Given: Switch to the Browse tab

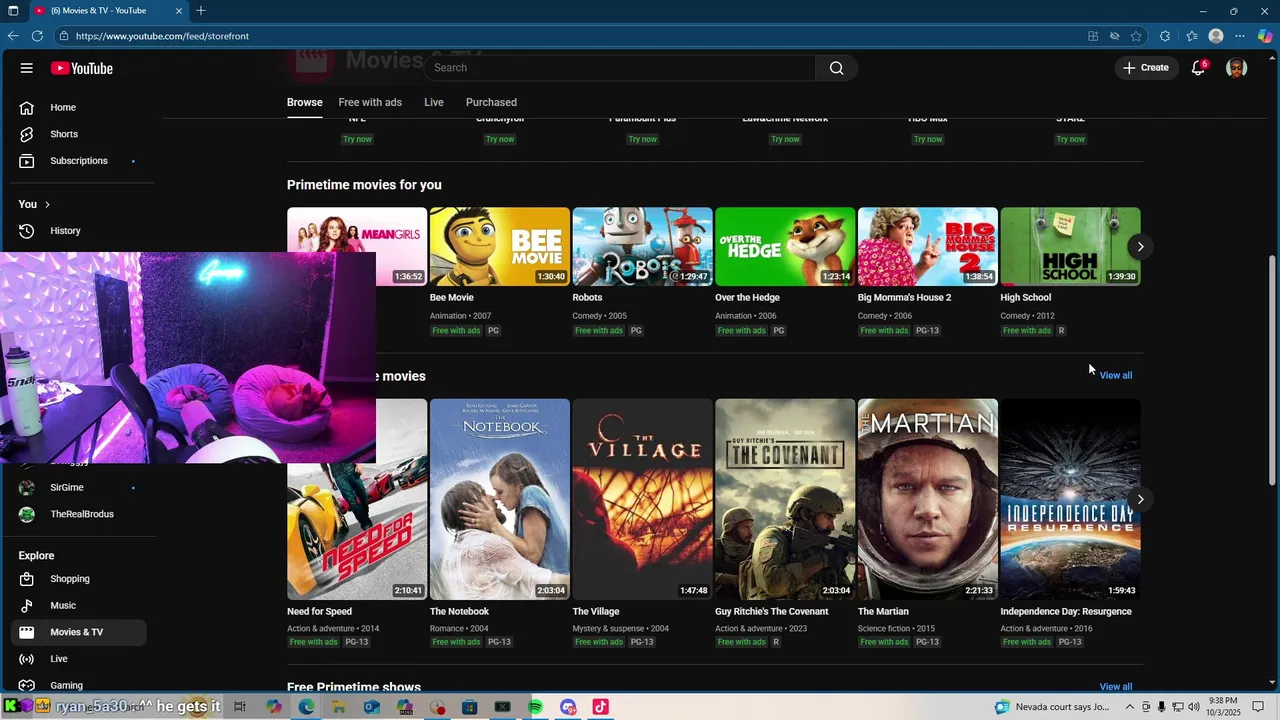Looking at the screenshot, I should click(305, 102).
